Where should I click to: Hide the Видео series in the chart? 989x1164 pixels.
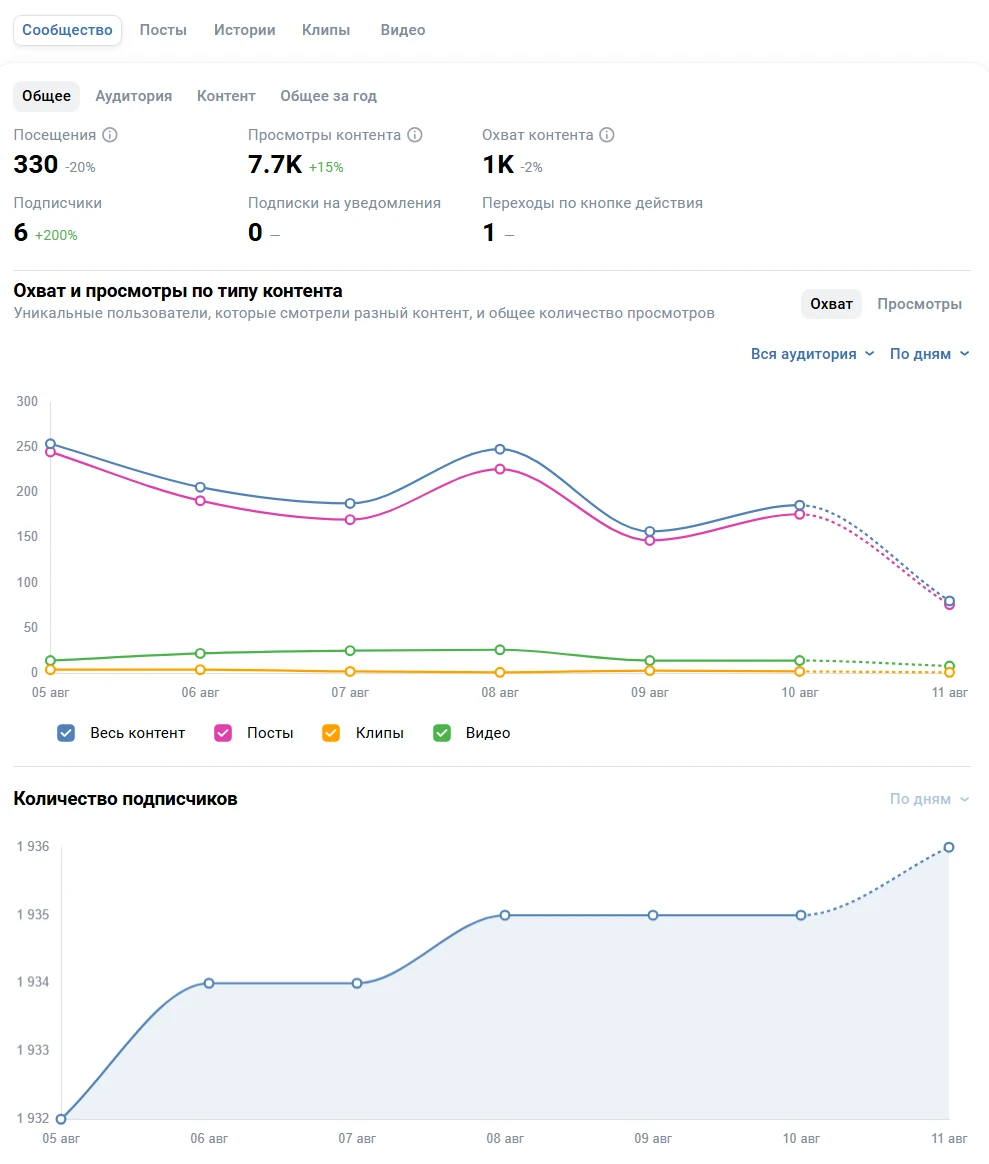(442, 733)
